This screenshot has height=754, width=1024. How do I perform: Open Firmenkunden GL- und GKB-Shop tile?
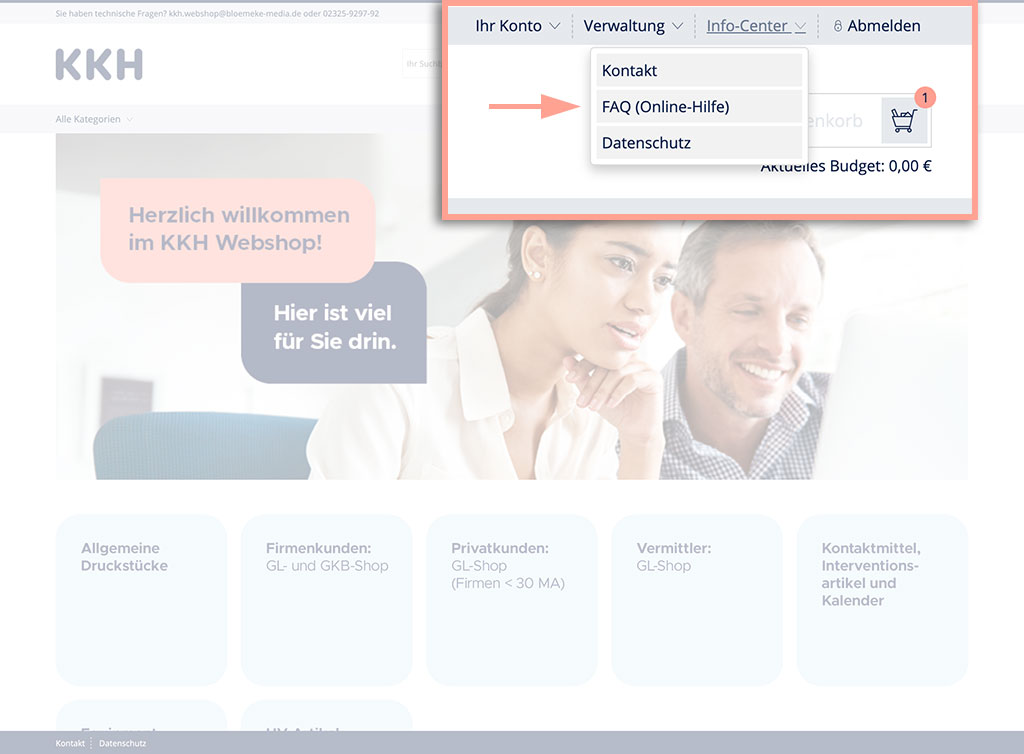(x=326, y=599)
